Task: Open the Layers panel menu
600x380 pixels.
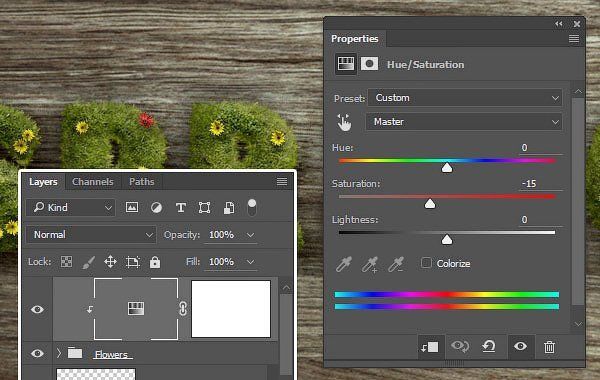Action: coord(282,181)
